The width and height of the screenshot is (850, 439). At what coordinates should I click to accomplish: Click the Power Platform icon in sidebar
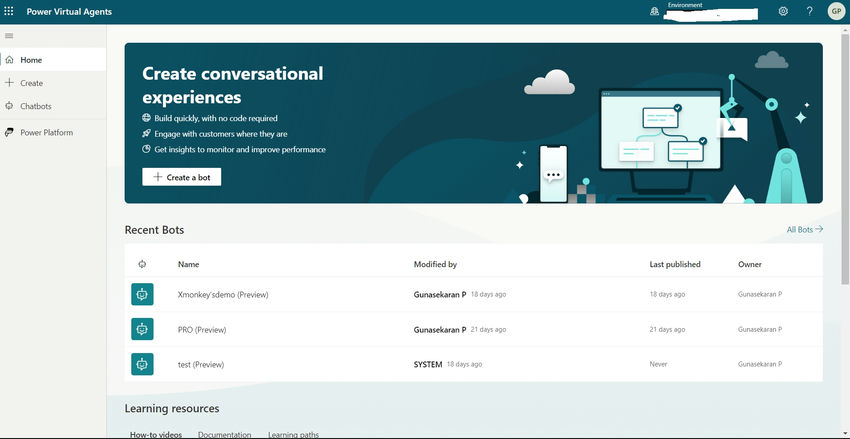[x=9, y=132]
